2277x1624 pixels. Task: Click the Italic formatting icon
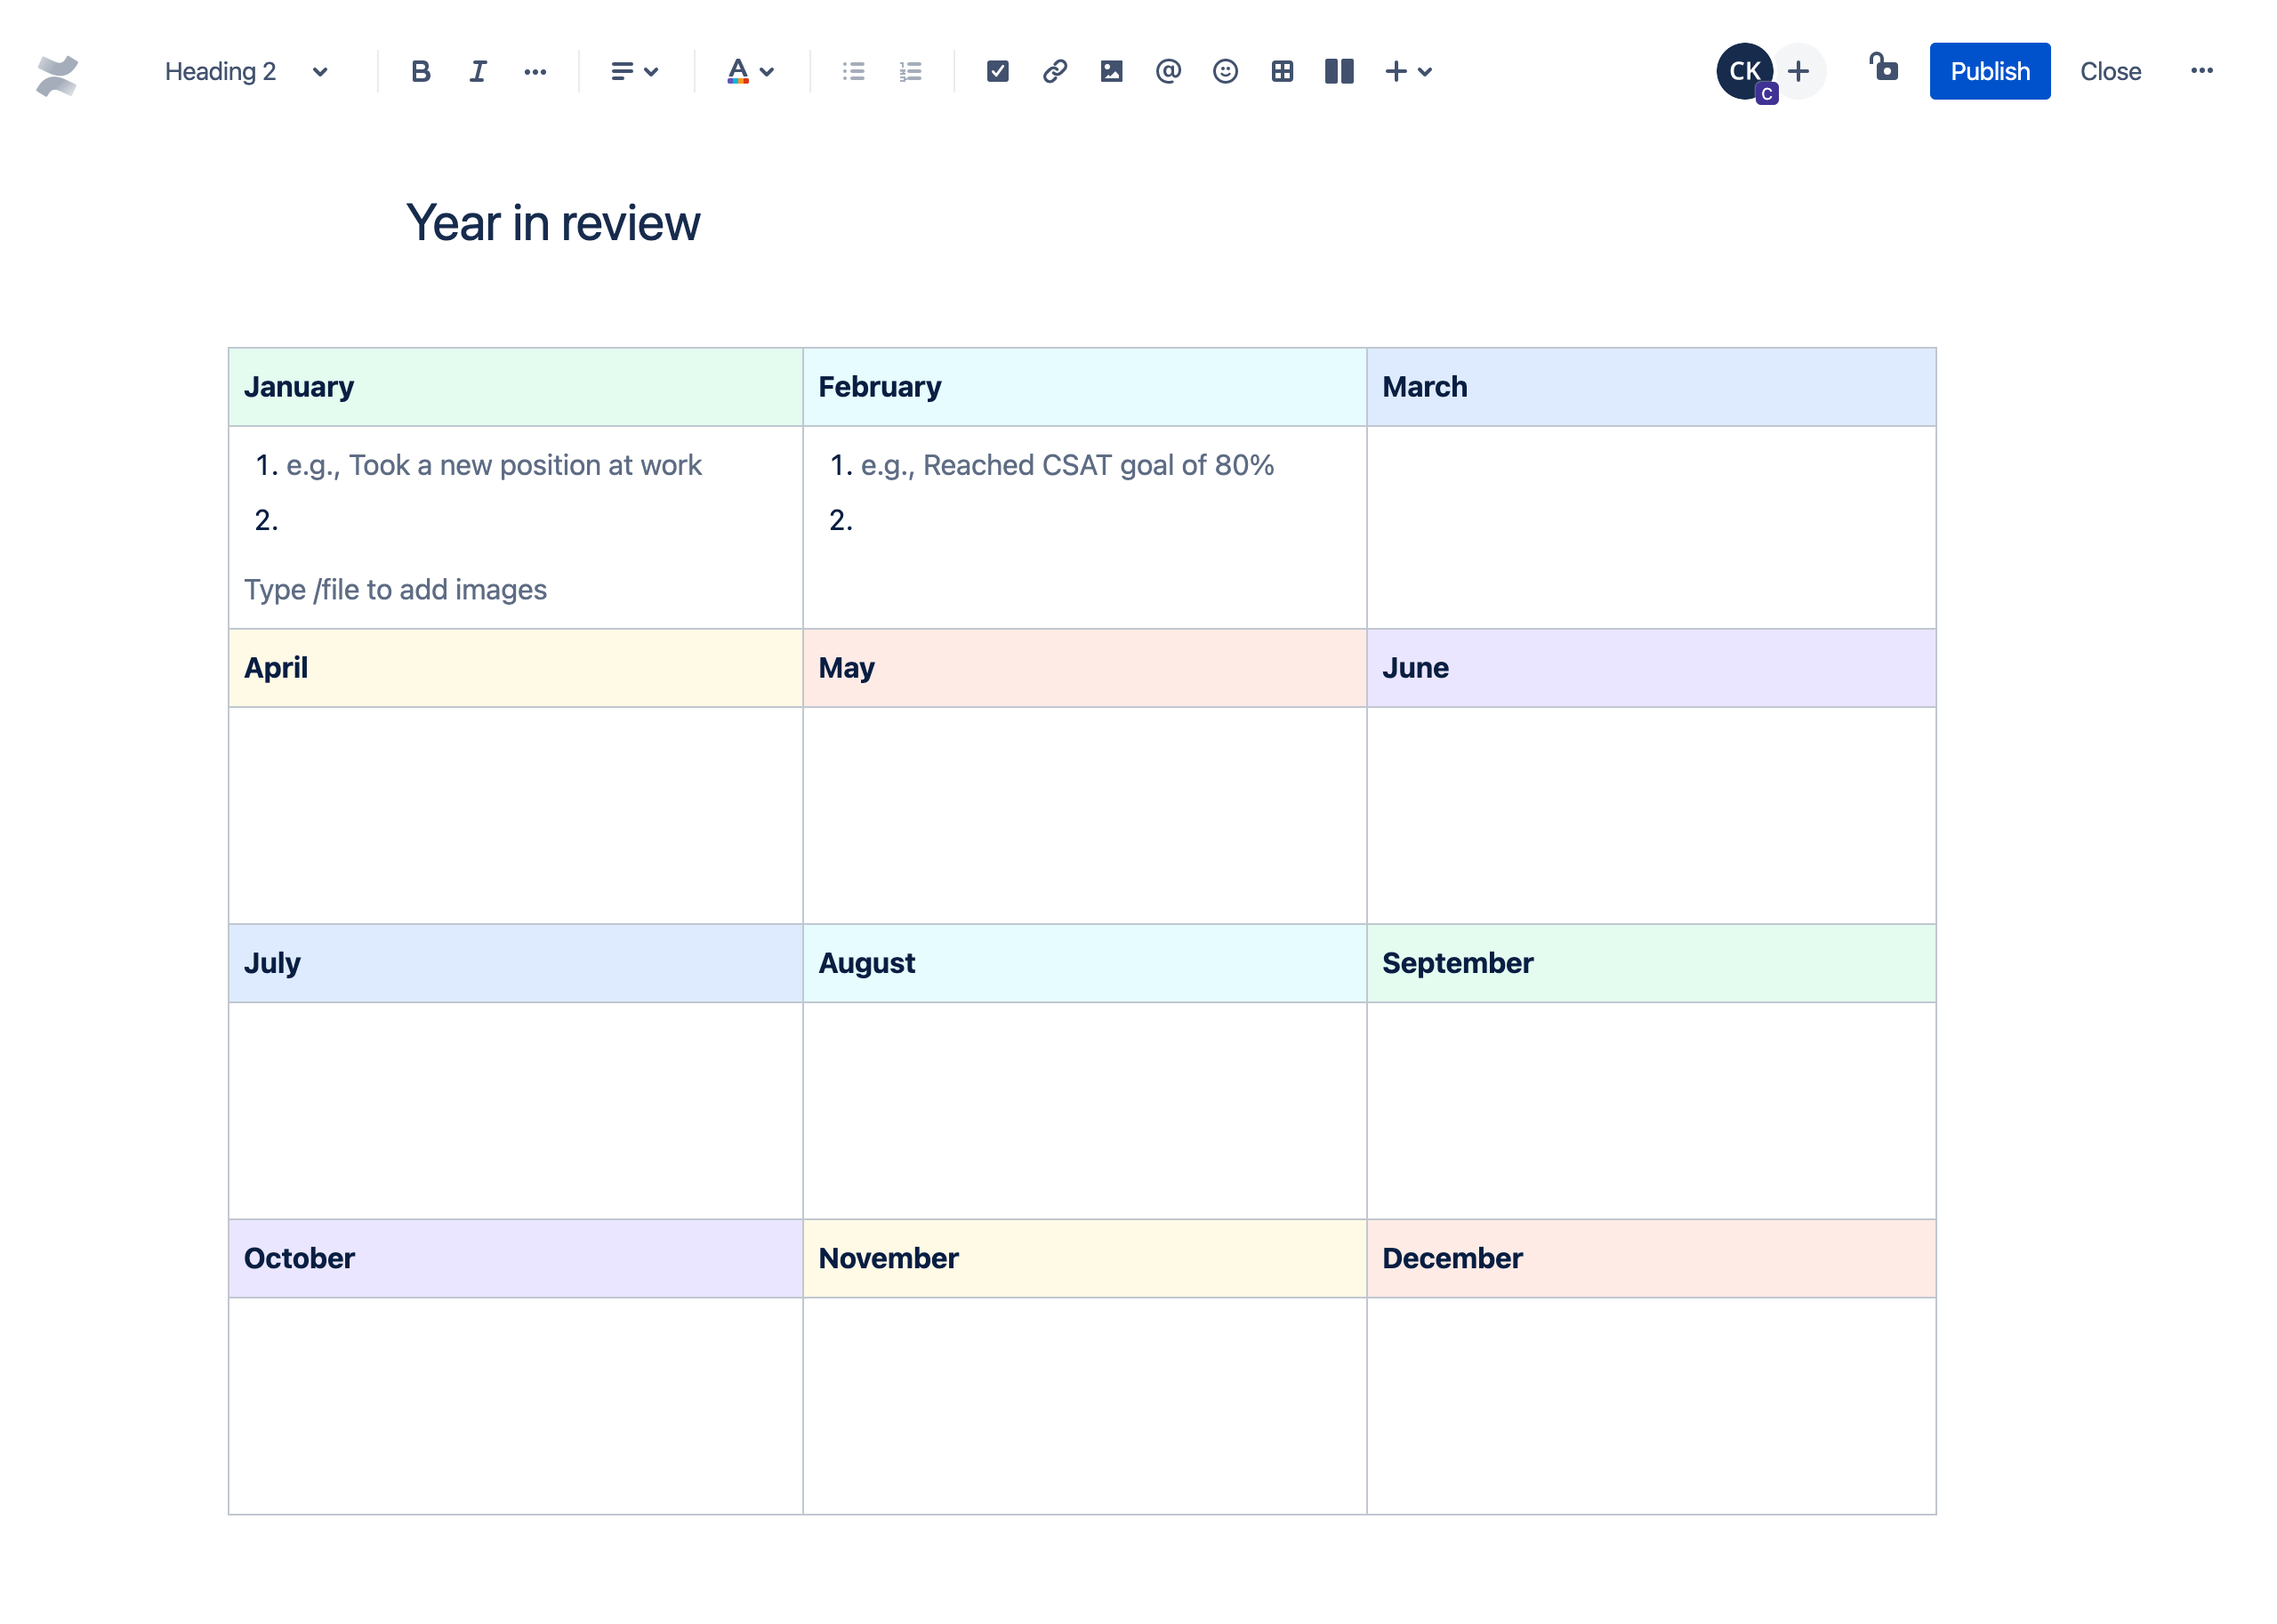[474, 70]
